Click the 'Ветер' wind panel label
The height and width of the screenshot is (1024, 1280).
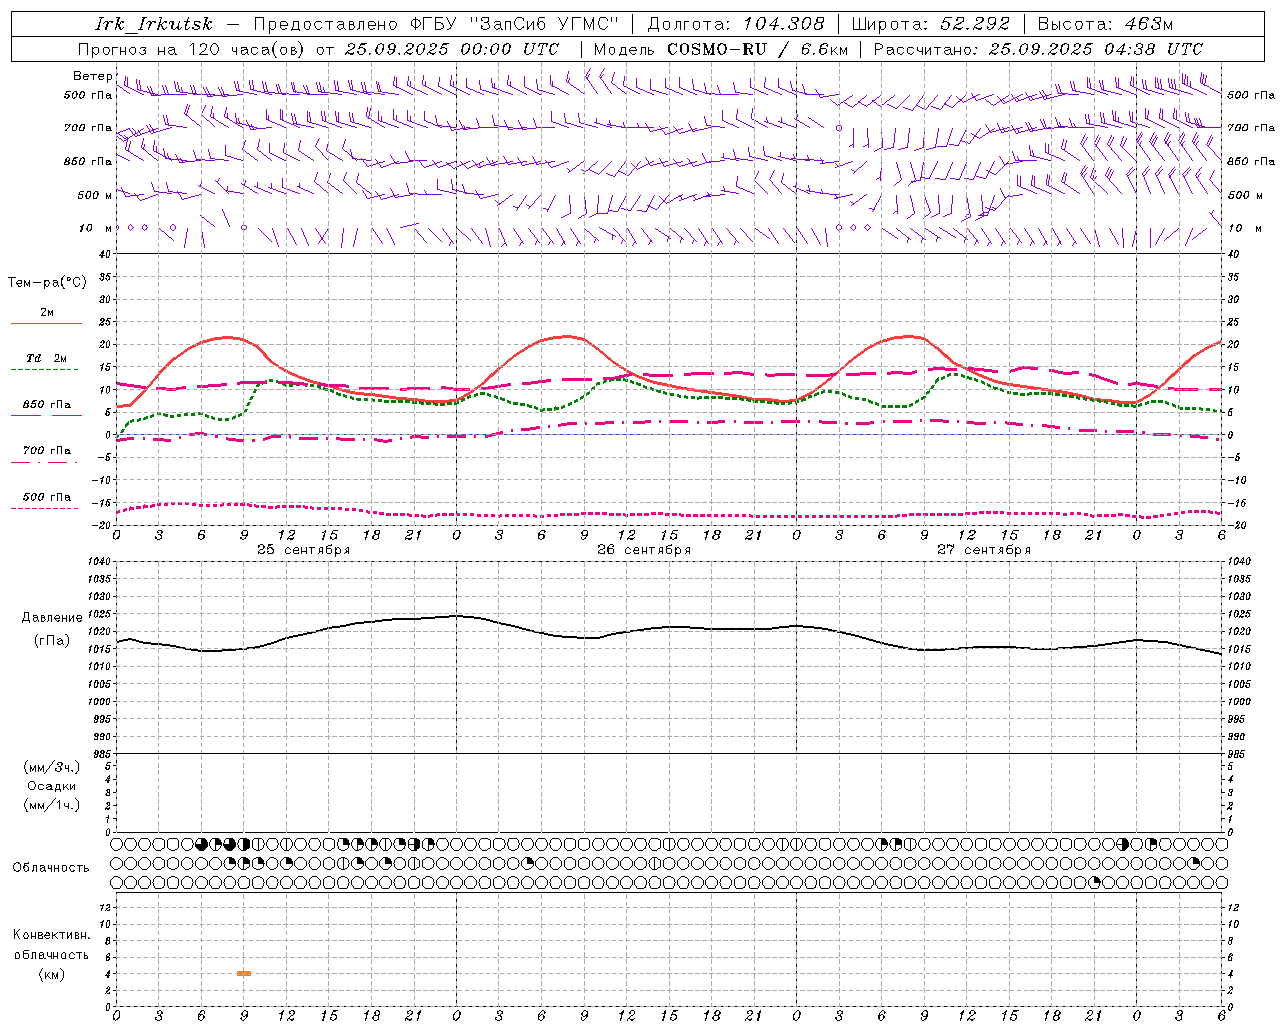pos(92,76)
